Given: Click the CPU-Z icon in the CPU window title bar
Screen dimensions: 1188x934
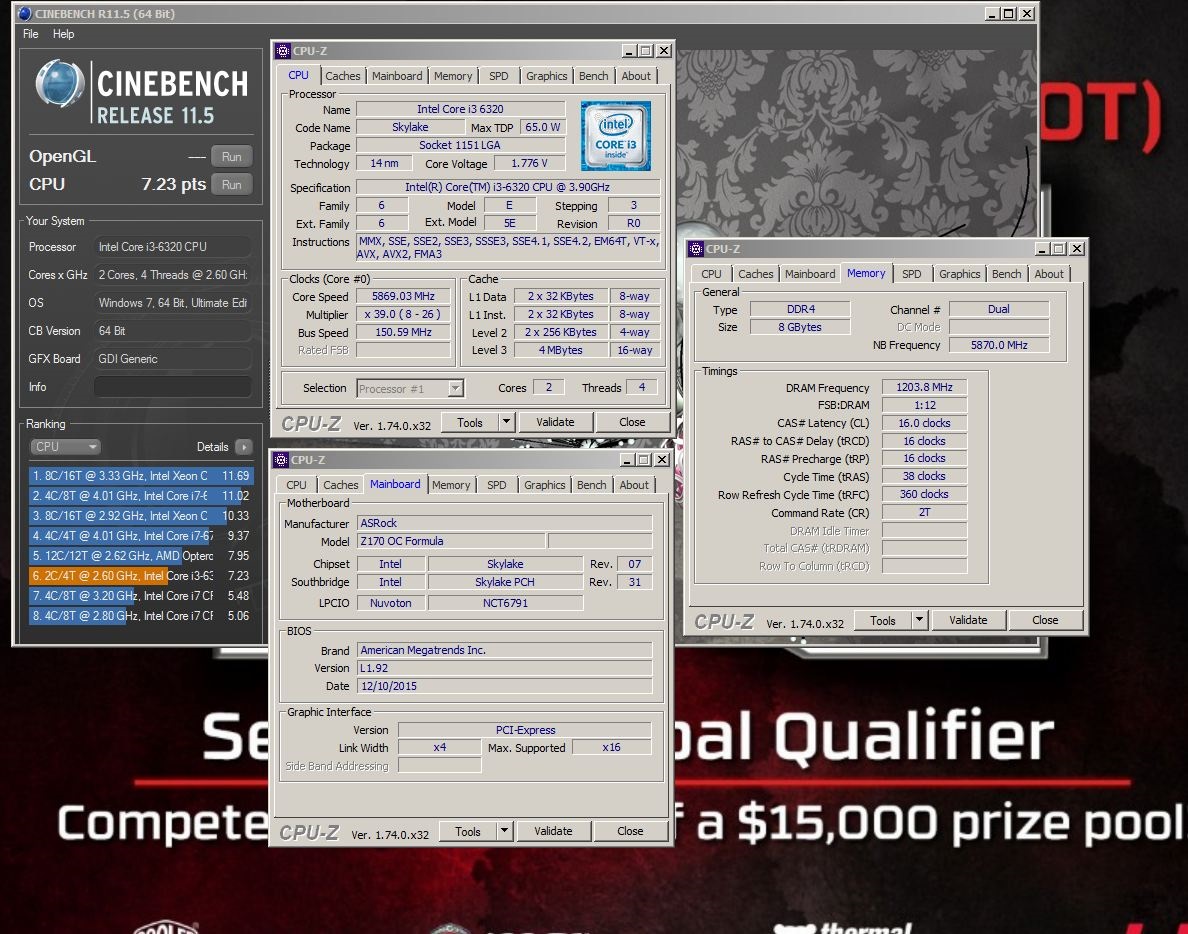Looking at the screenshot, I should pos(283,51).
